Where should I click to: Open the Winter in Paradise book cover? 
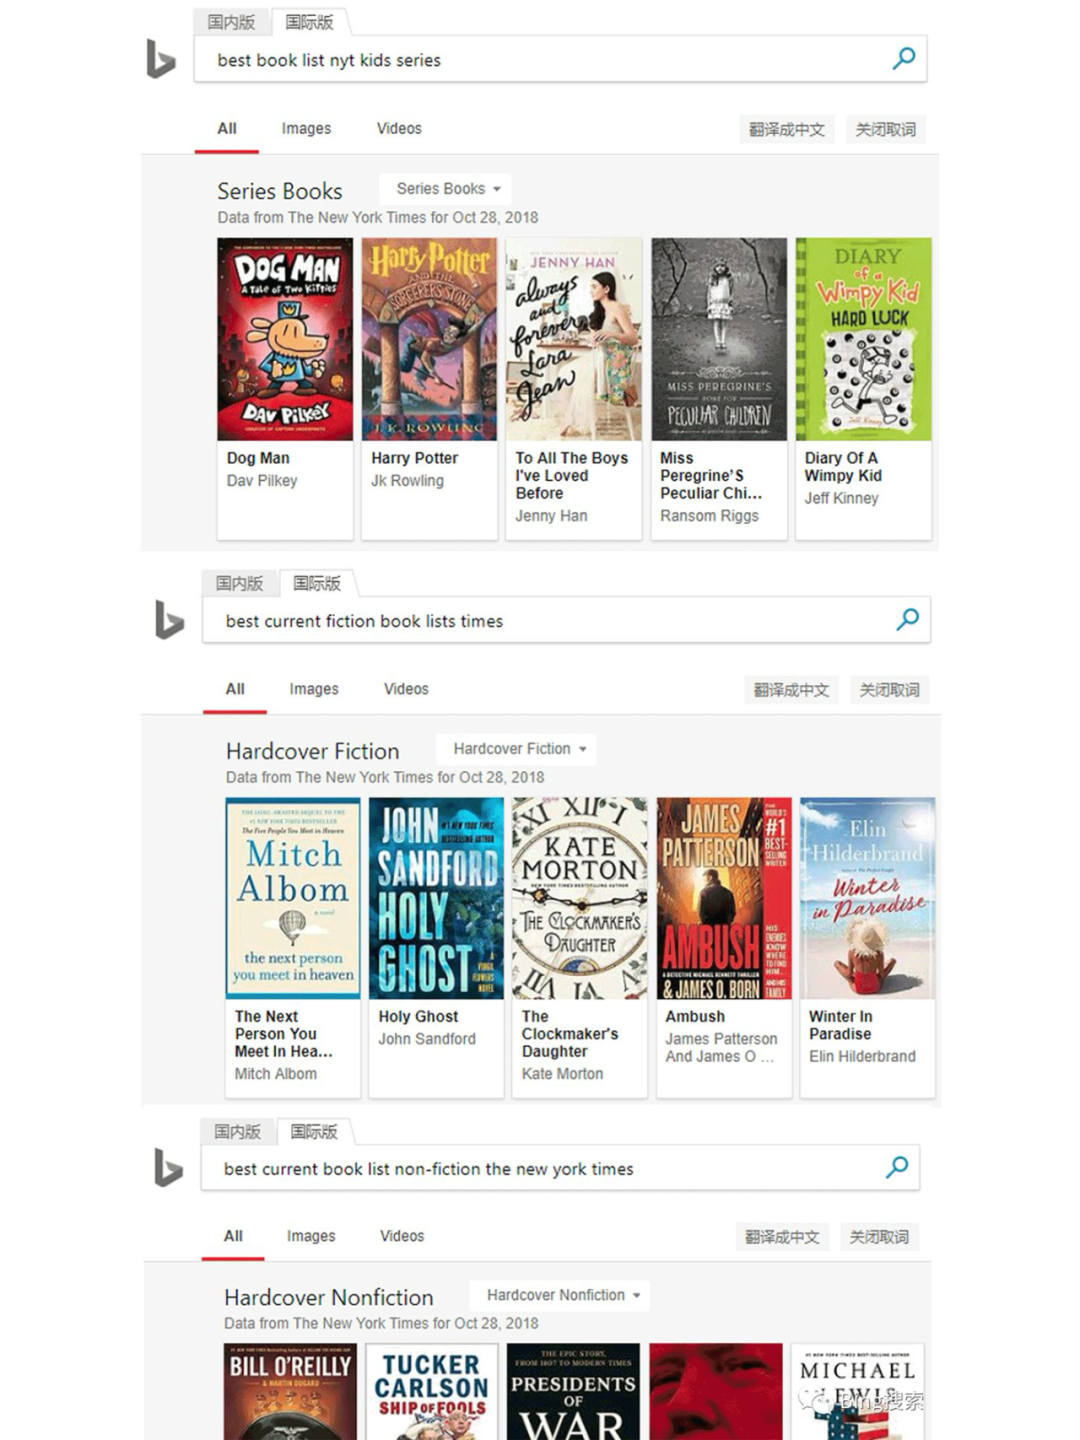click(x=867, y=898)
